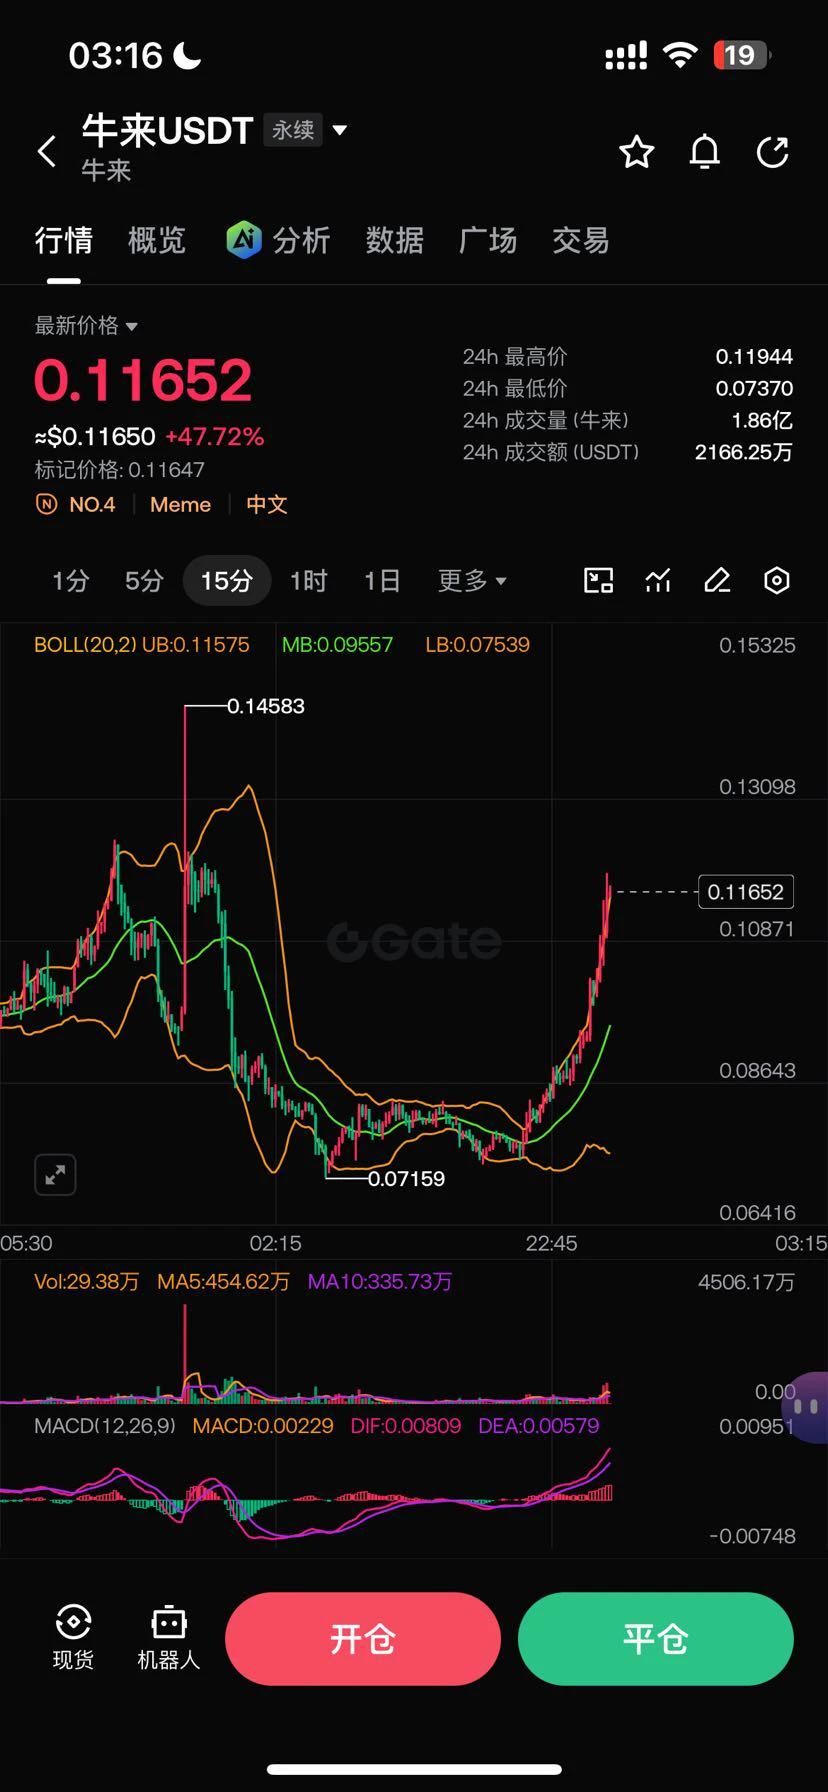Open chart indicators icon
Image resolution: width=828 pixels, height=1792 pixels.
pos(658,580)
